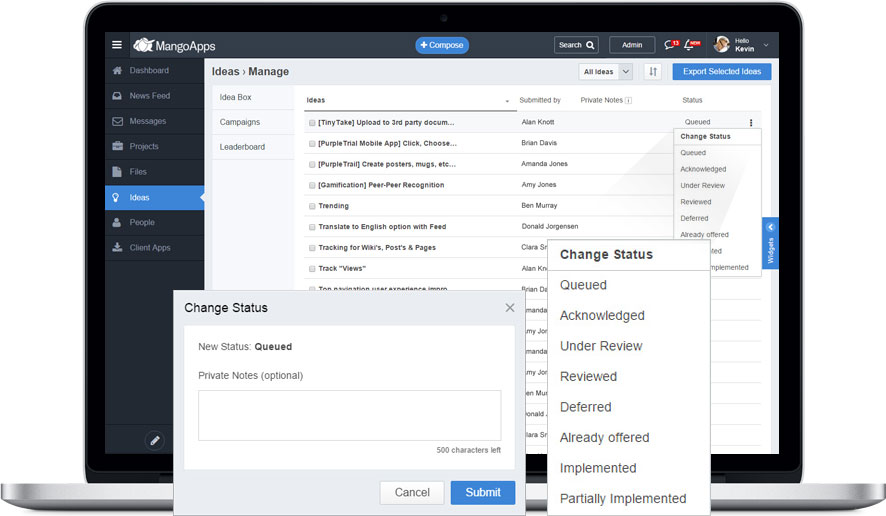Click the Compose button

(x=442, y=45)
